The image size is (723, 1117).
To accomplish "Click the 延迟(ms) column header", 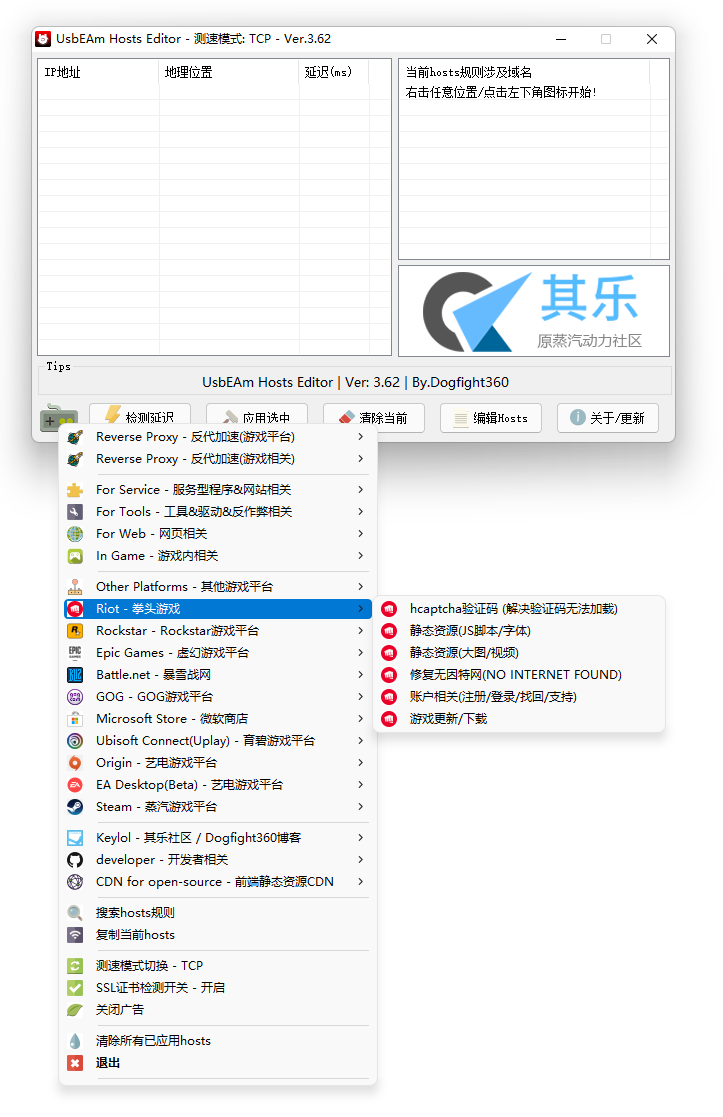I will 334,72.
